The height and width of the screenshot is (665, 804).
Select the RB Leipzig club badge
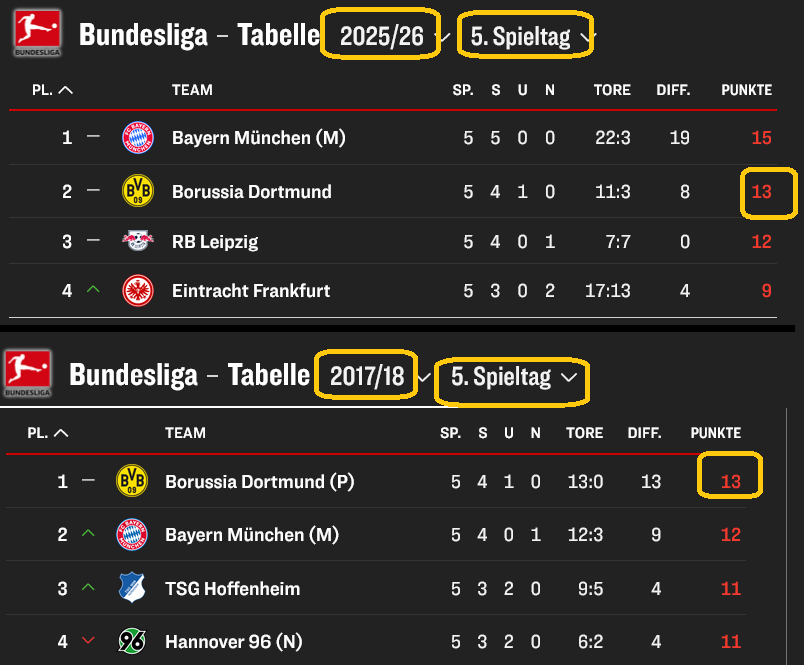(x=138, y=240)
